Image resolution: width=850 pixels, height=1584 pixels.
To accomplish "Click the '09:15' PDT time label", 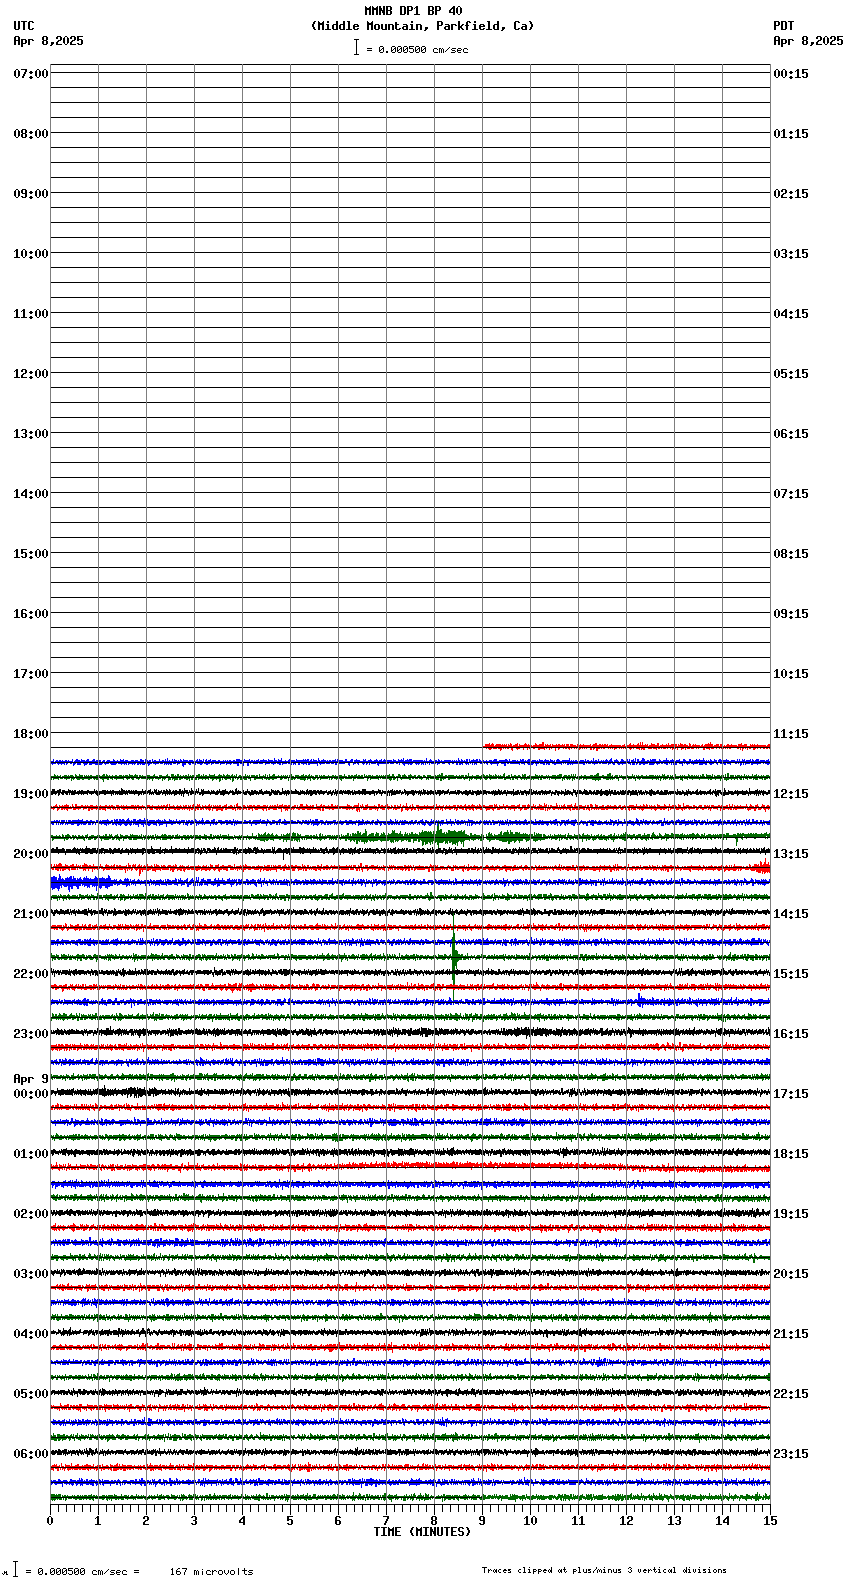I will point(791,614).
